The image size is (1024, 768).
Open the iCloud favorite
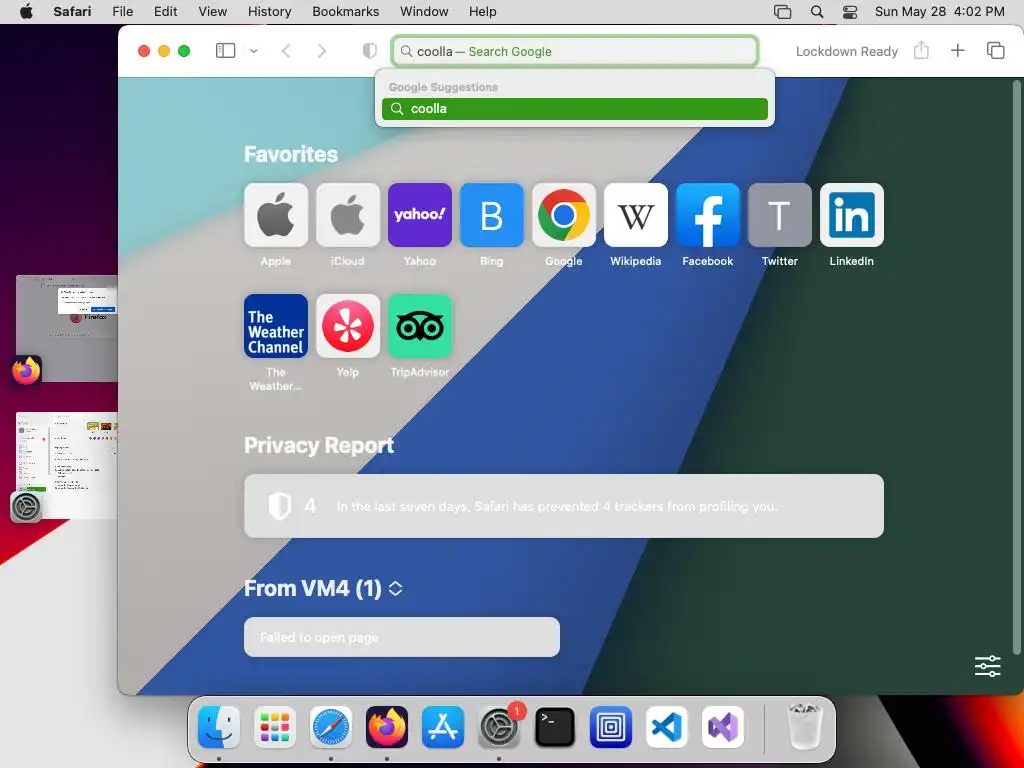(x=347, y=215)
